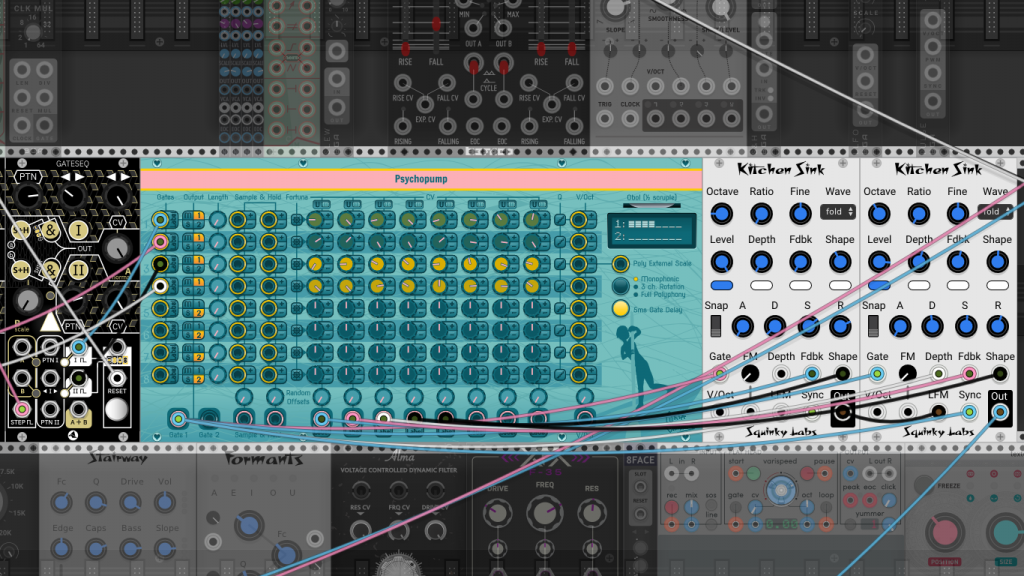This screenshot has width=1024, height=576.
Task: Click the upper S+H button on GATESEQ
Action: coord(21,230)
